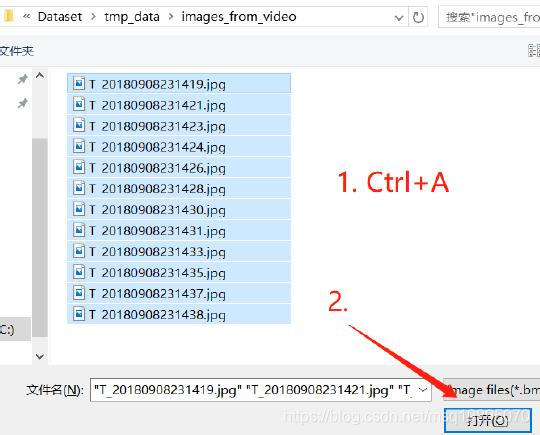
Task: Click the navigation pane scrollbar thumb
Action: [40, 238]
